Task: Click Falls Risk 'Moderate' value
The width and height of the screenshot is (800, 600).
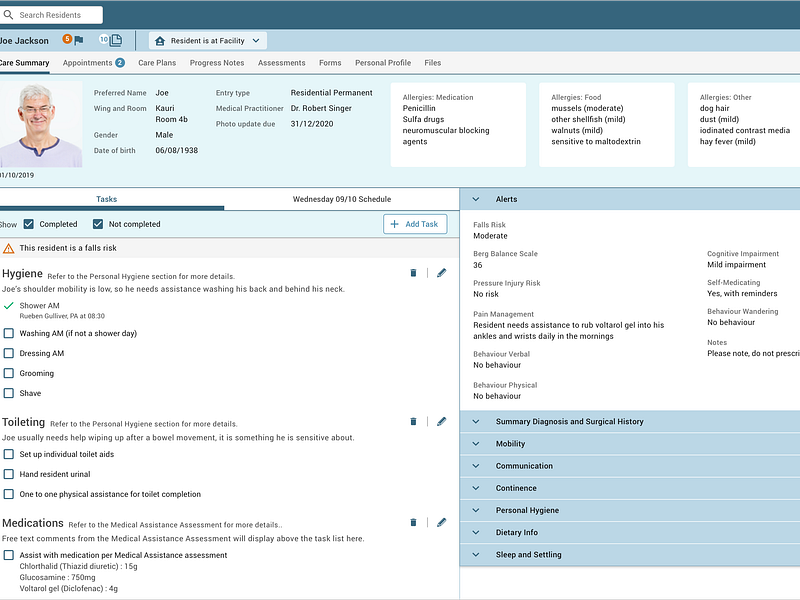Action: 490,236
